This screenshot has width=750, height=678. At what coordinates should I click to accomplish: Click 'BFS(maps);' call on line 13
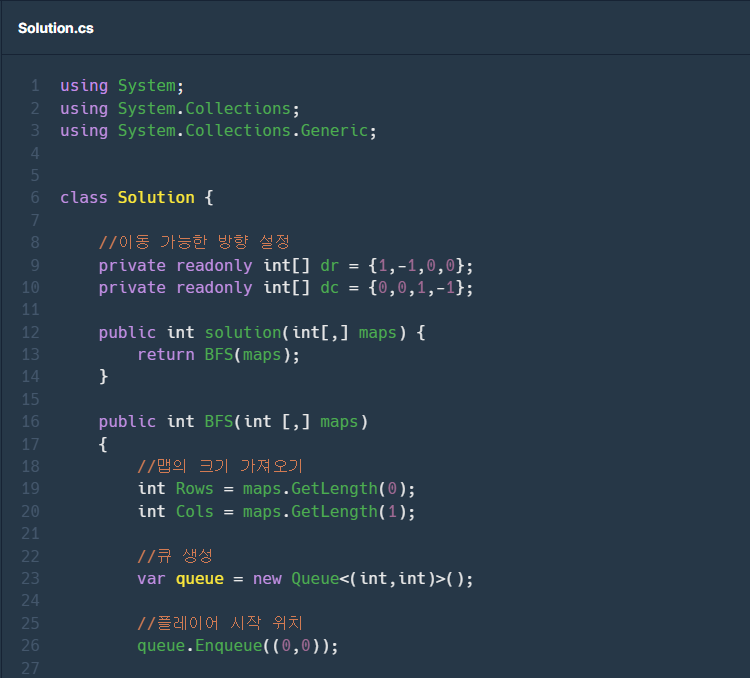coord(252,355)
